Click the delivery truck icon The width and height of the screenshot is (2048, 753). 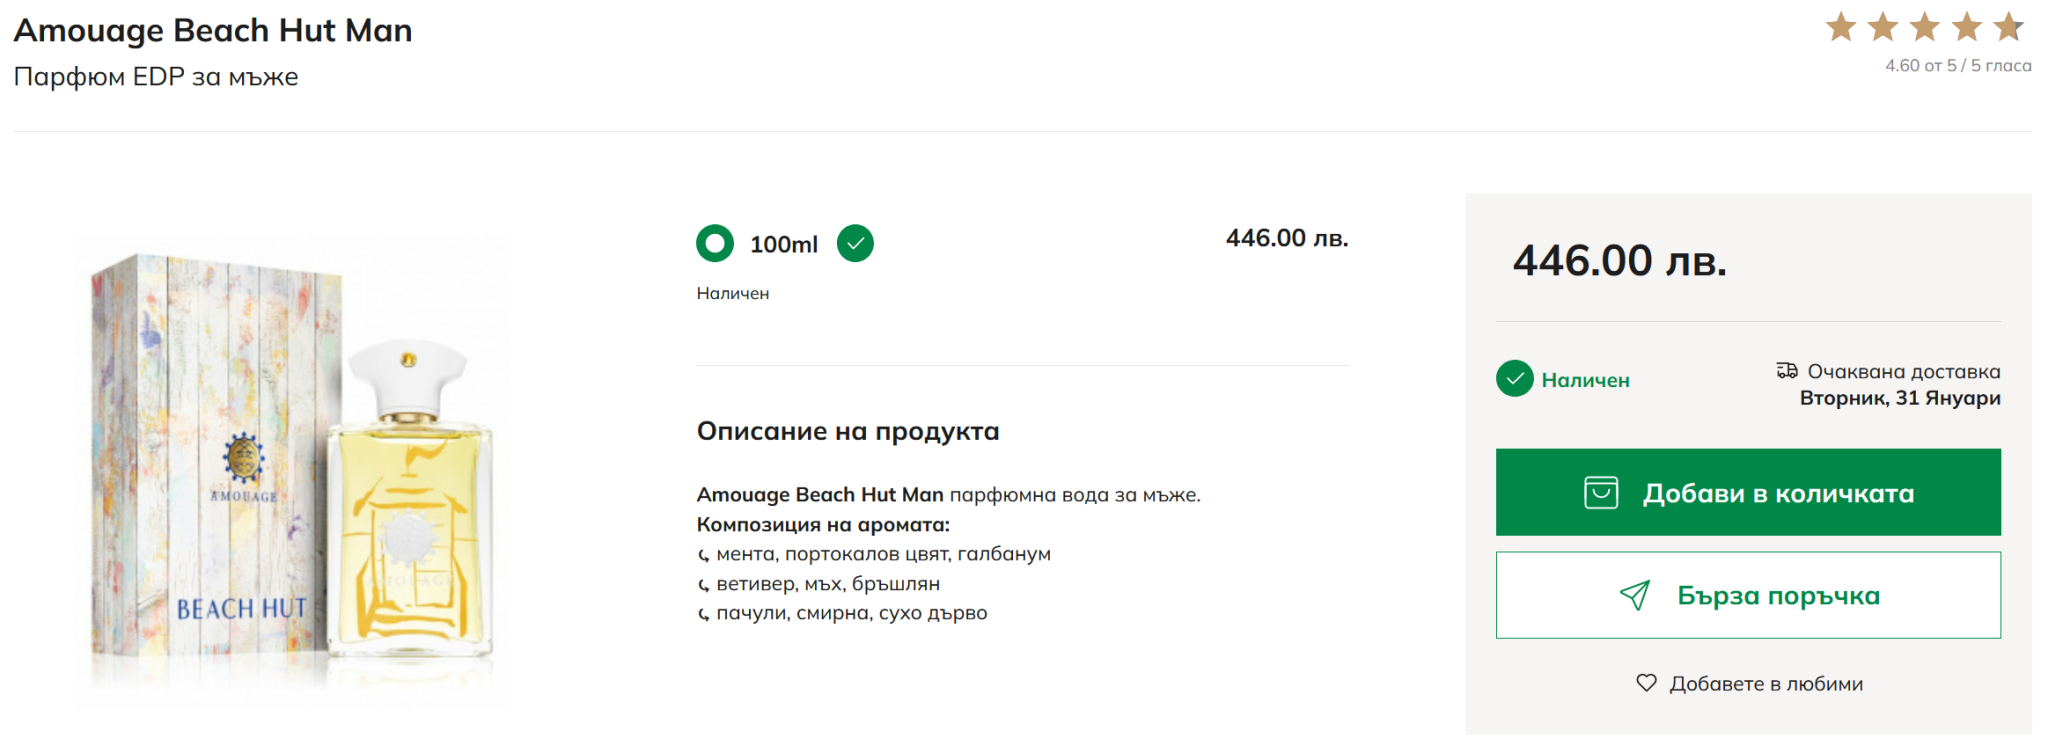coord(1787,371)
